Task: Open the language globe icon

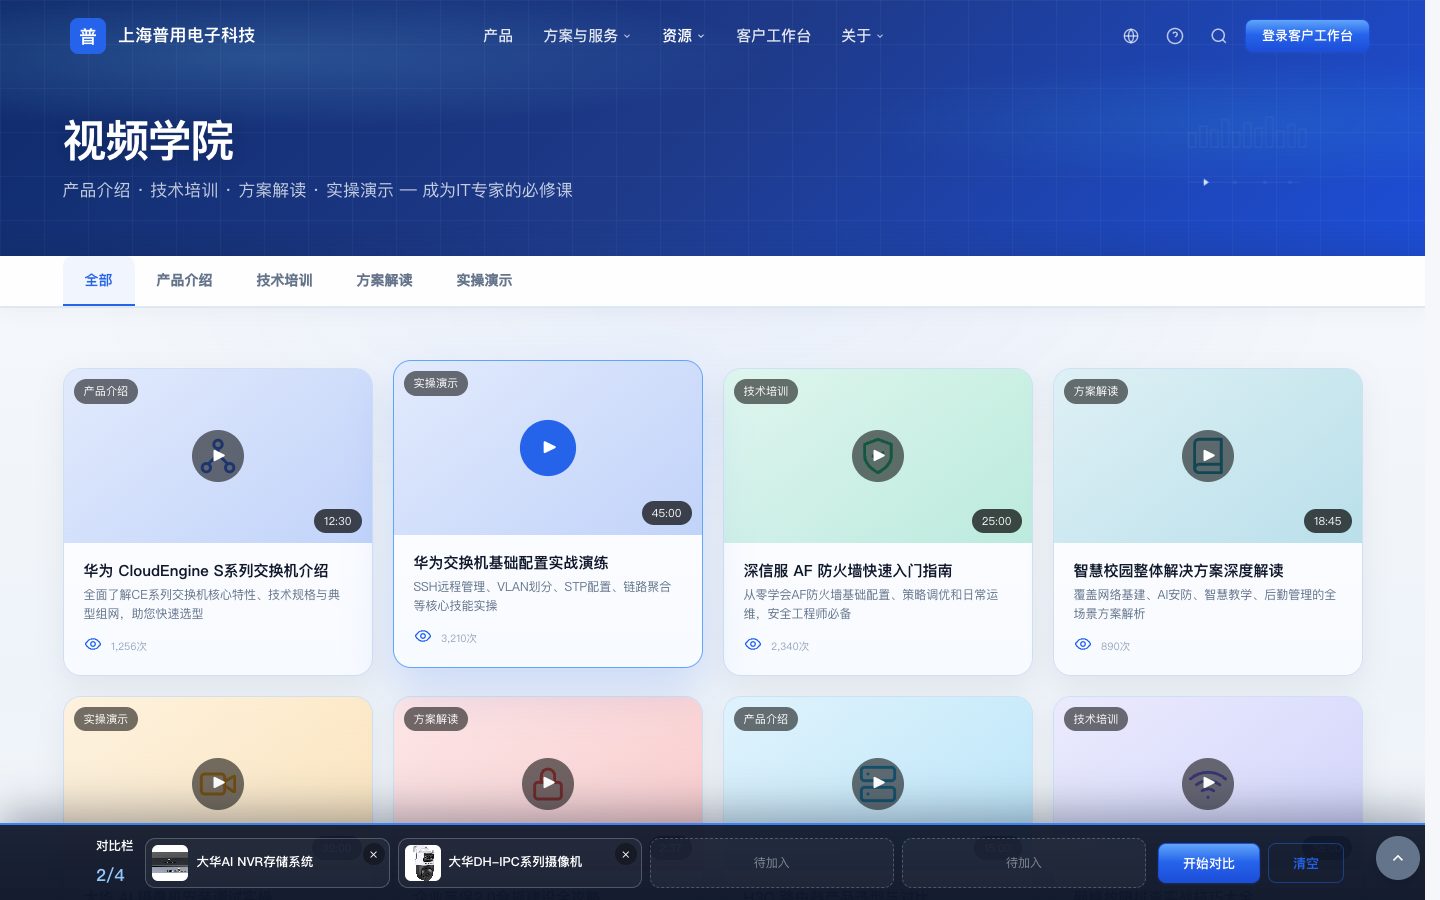Action: tap(1131, 36)
